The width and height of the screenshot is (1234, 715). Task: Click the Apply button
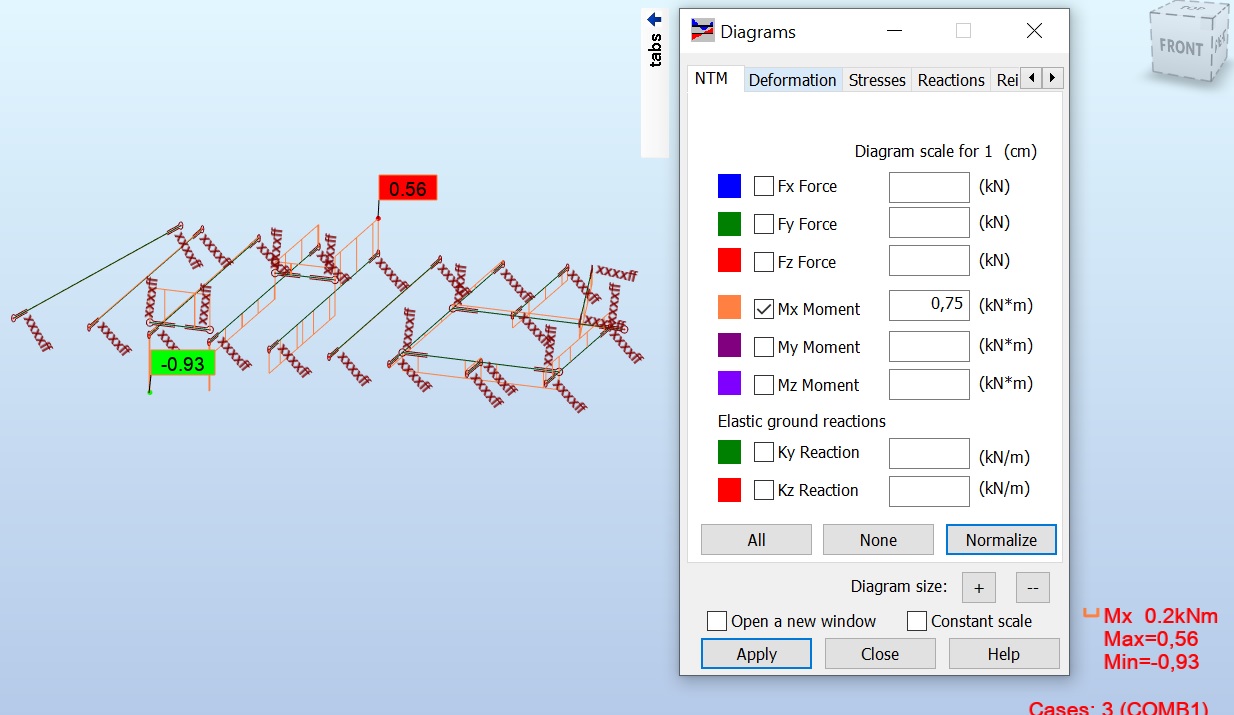click(x=756, y=653)
